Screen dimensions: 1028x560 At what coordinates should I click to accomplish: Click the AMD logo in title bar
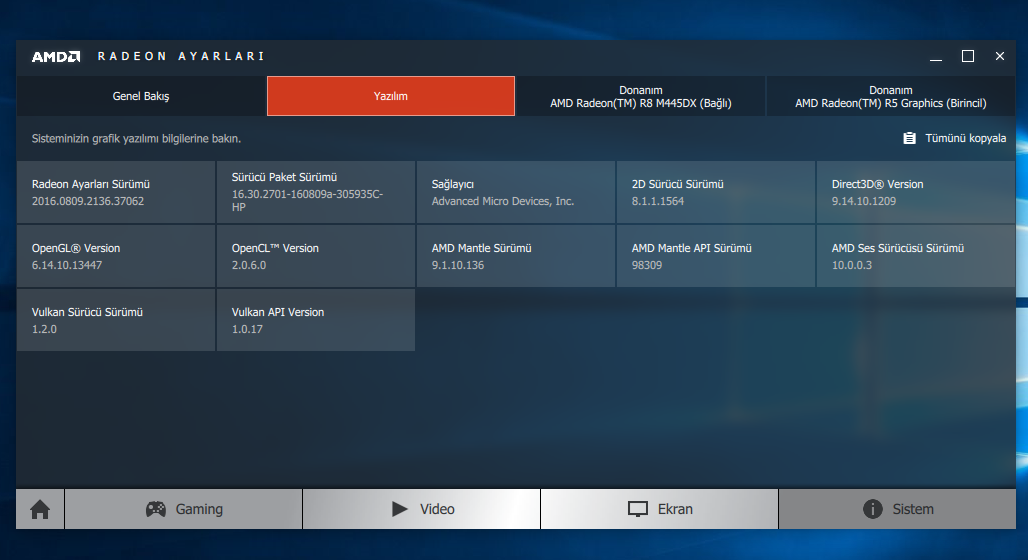[x=56, y=56]
